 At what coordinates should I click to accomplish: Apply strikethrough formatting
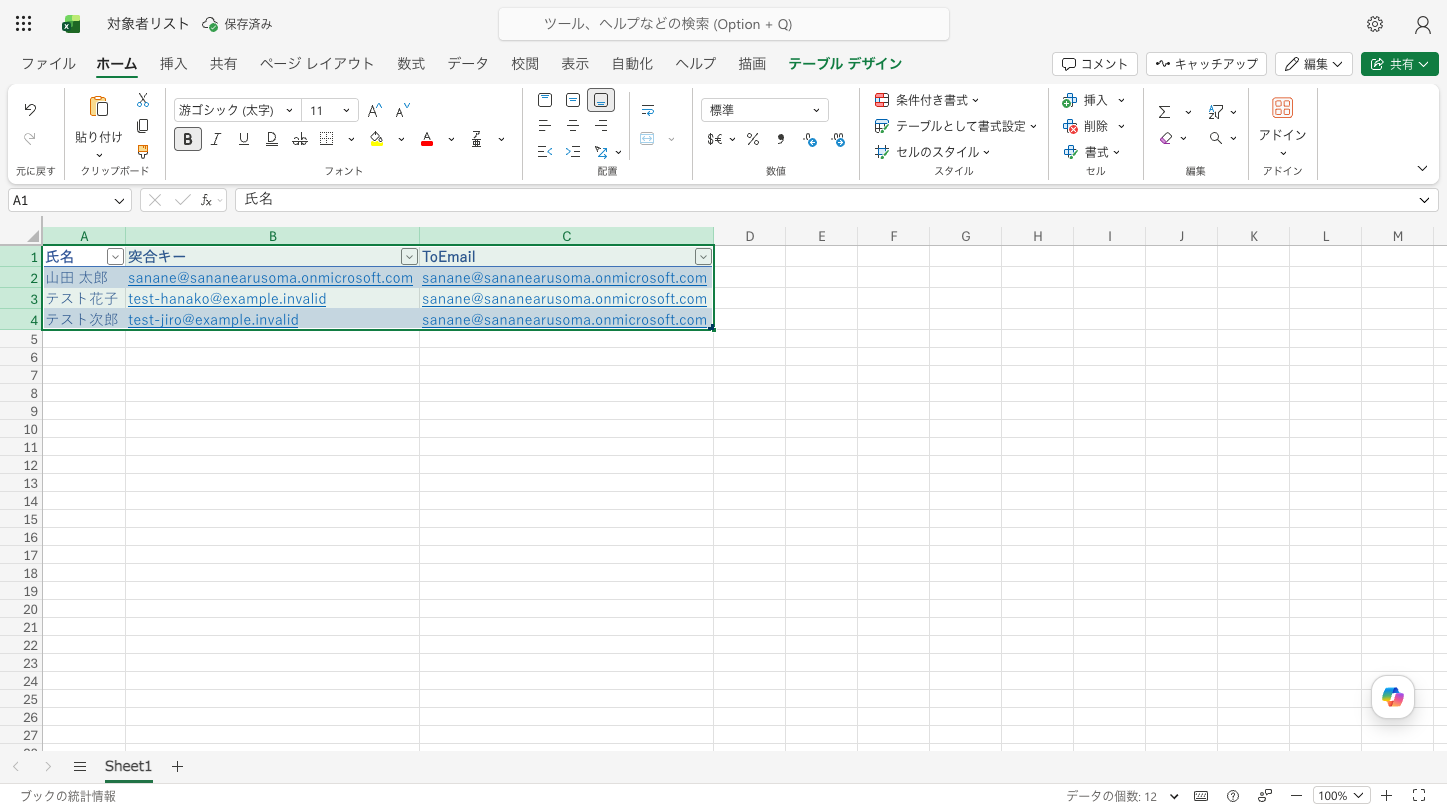pyautogui.click(x=300, y=139)
